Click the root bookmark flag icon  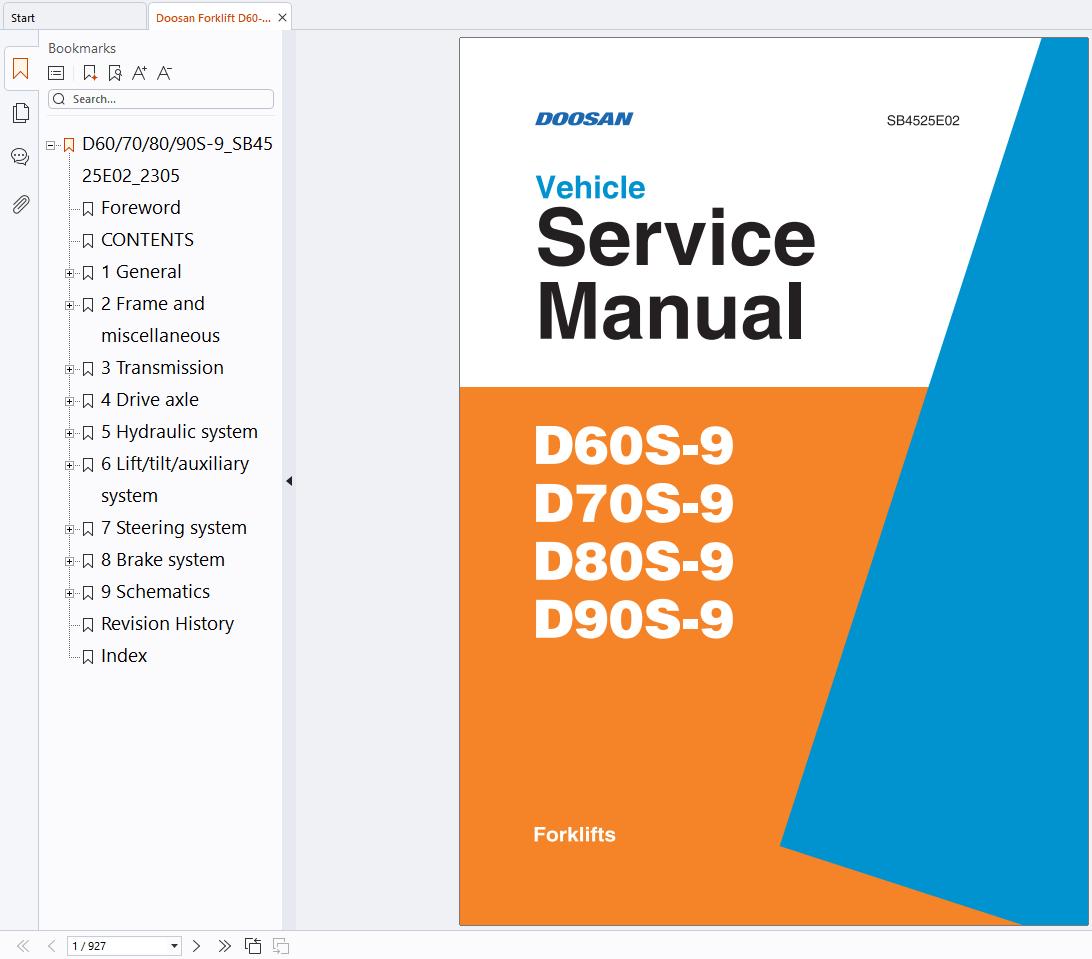69,145
